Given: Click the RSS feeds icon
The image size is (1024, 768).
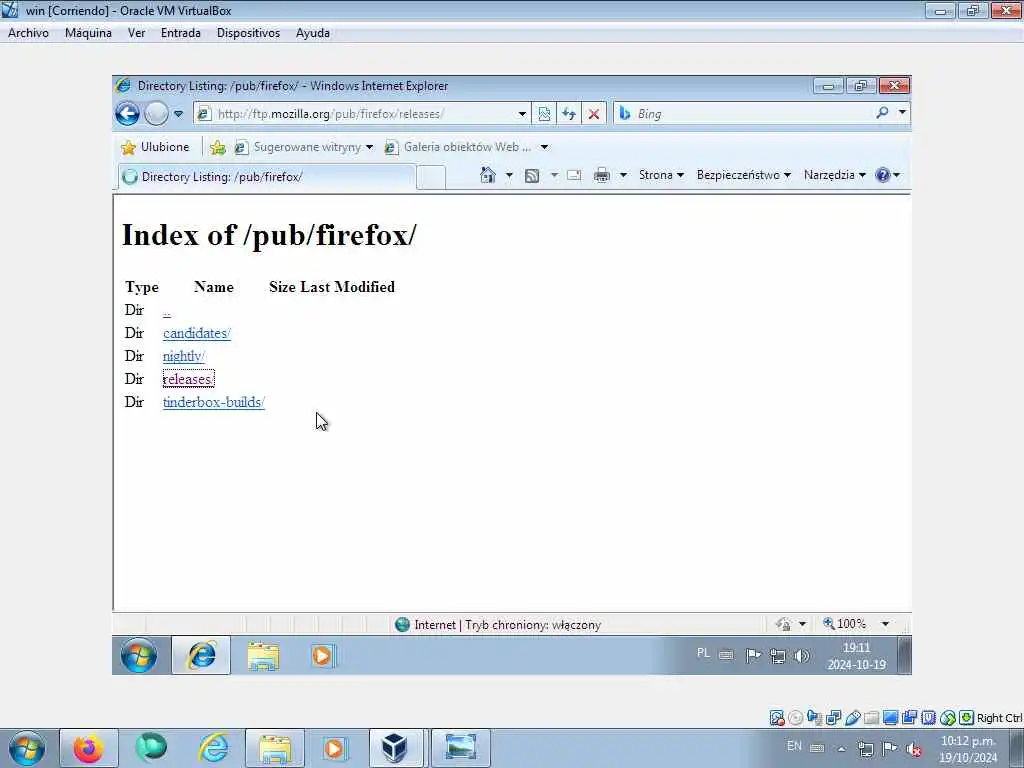Looking at the screenshot, I should (532, 175).
